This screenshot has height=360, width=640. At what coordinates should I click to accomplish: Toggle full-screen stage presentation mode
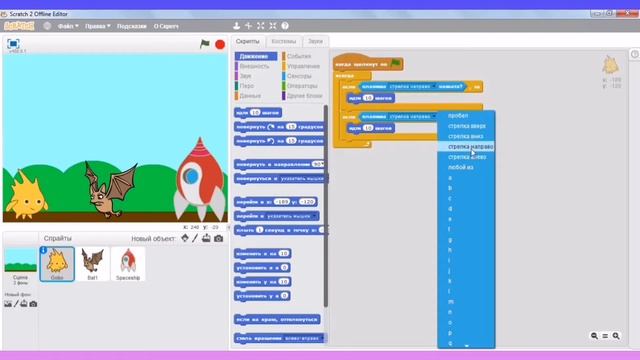pos(13,44)
